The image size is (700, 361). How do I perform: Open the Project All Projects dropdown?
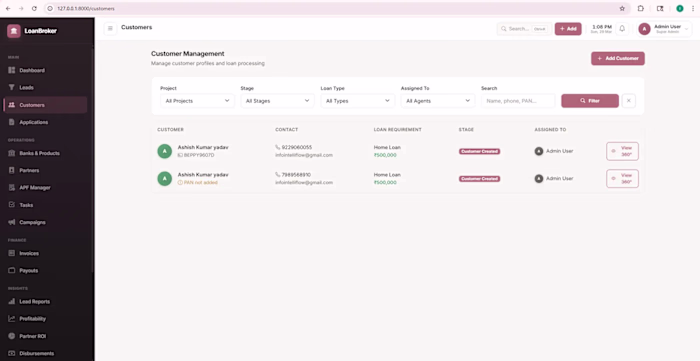tap(197, 101)
